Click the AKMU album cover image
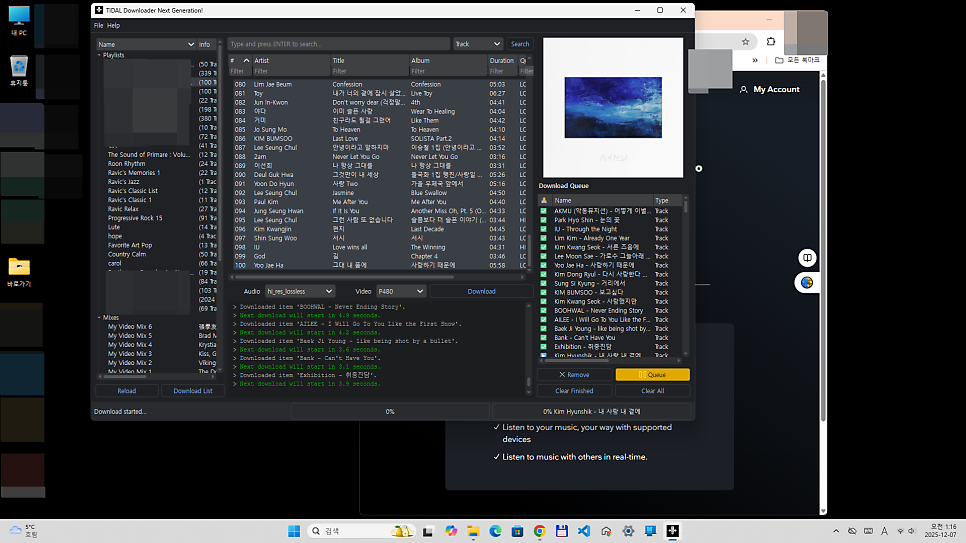Viewport: 966px width, 543px height. pyautogui.click(x=613, y=108)
